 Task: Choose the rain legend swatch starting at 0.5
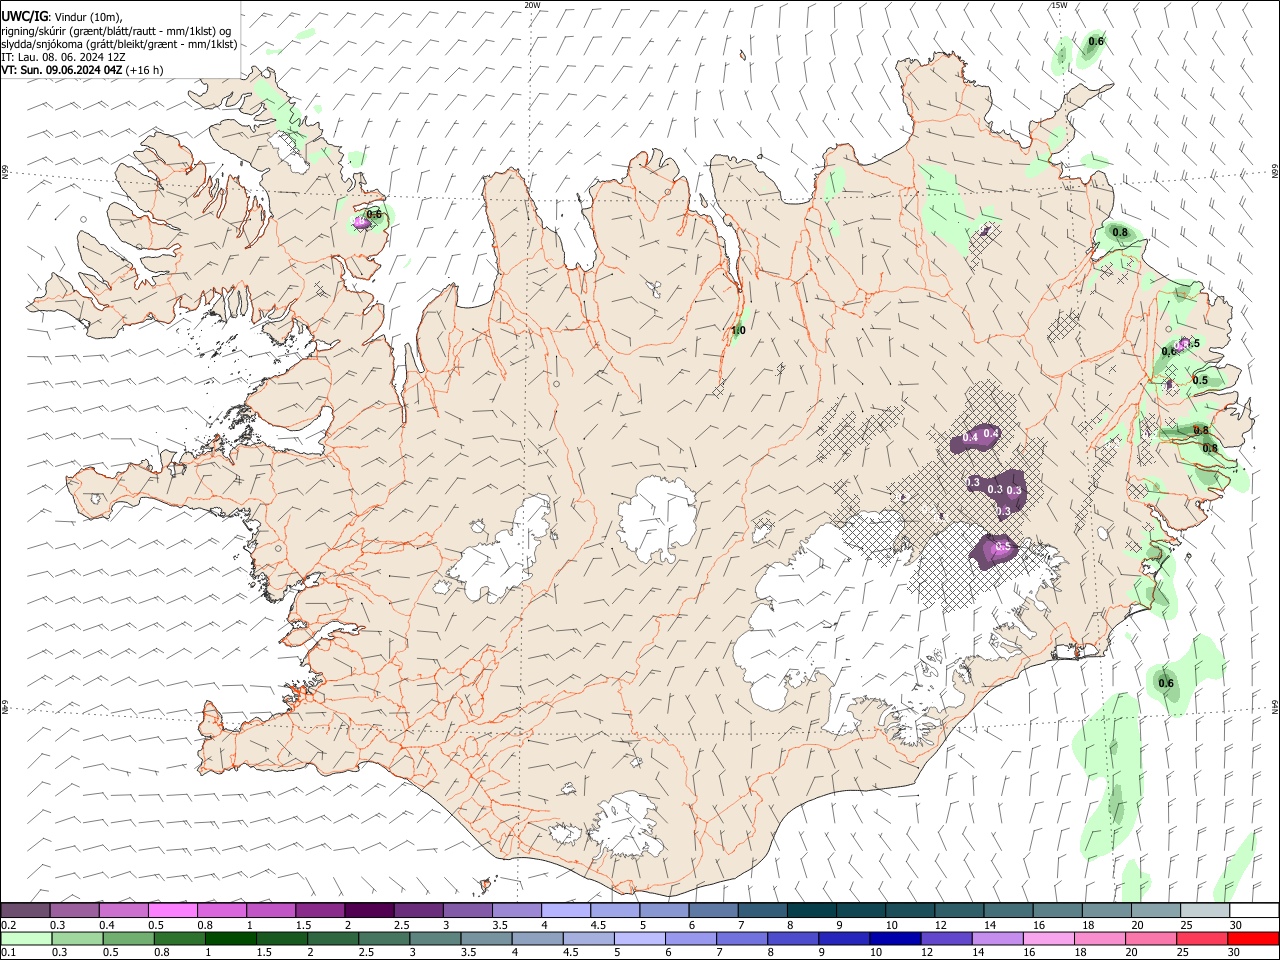point(129,938)
